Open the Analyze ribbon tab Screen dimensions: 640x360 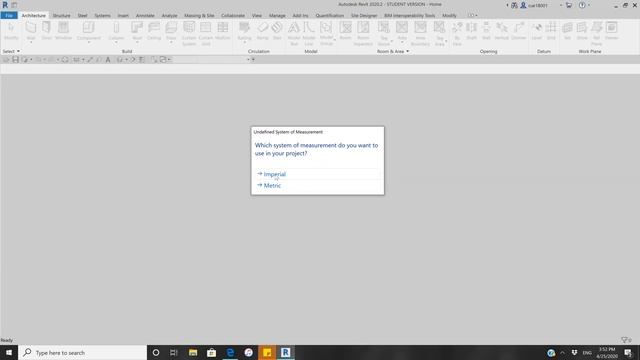coord(169,16)
